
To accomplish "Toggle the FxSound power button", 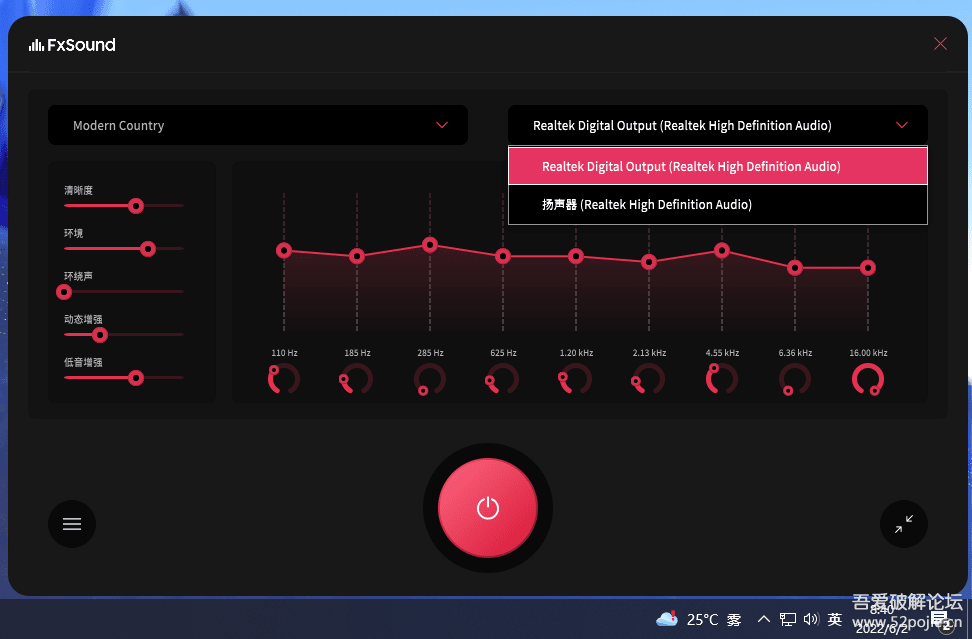I will coord(488,508).
